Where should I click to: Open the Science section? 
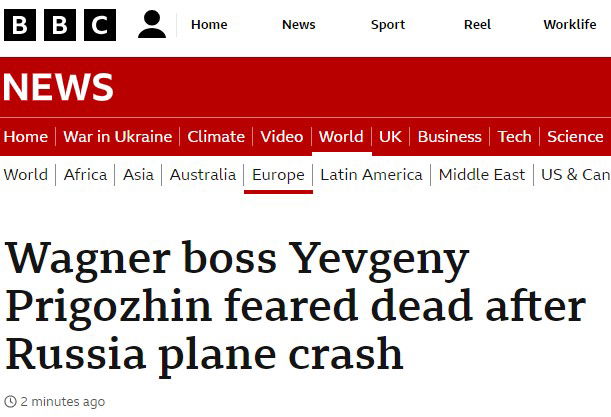(x=575, y=137)
